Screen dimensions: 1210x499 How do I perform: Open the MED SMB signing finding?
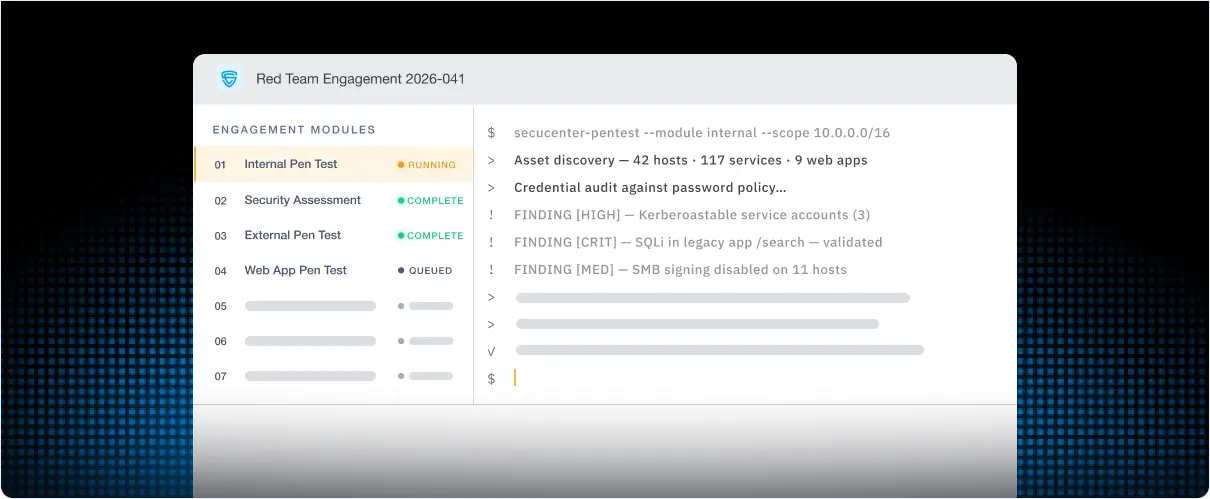(x=680, y=270)
